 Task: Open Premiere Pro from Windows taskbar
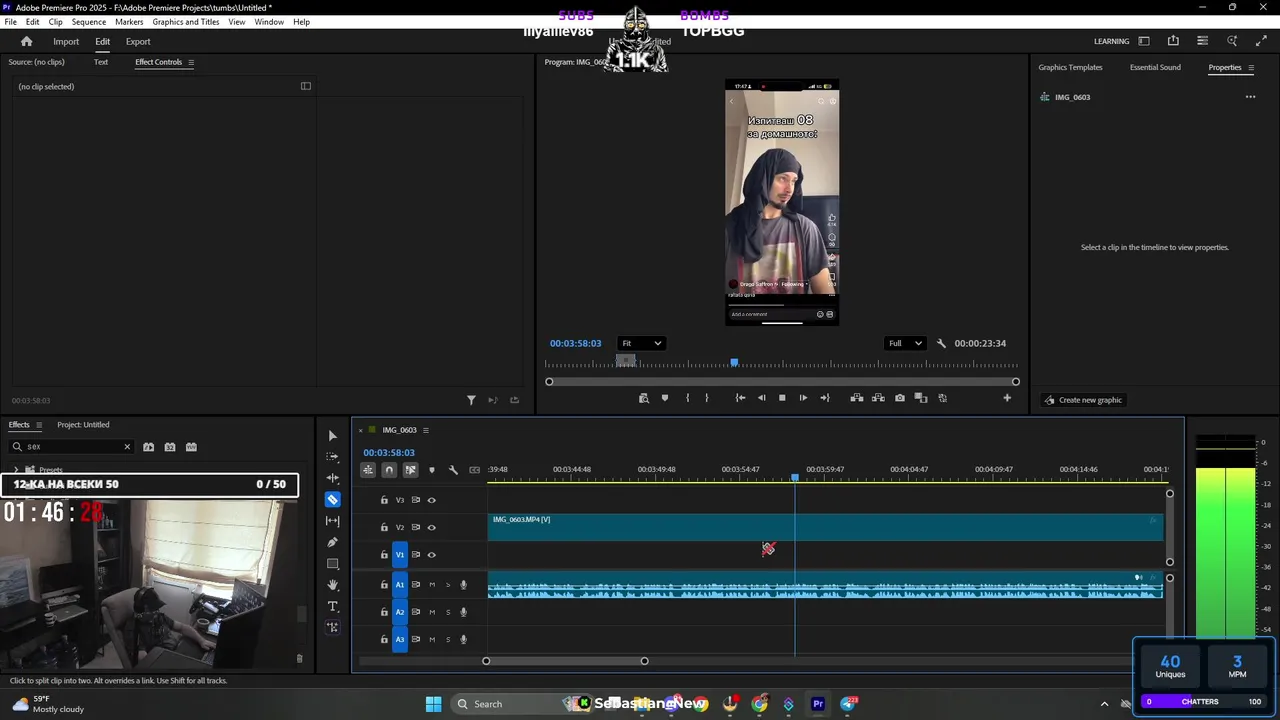(818, 704)
